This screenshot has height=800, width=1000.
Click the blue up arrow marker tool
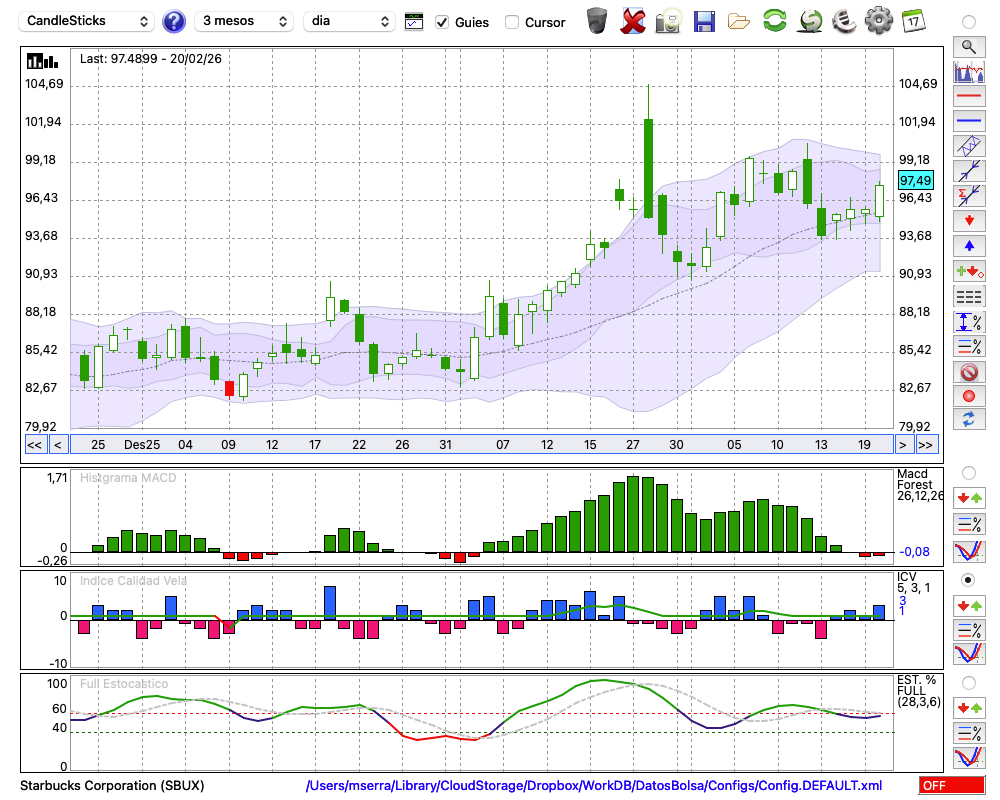coord(968,245)
